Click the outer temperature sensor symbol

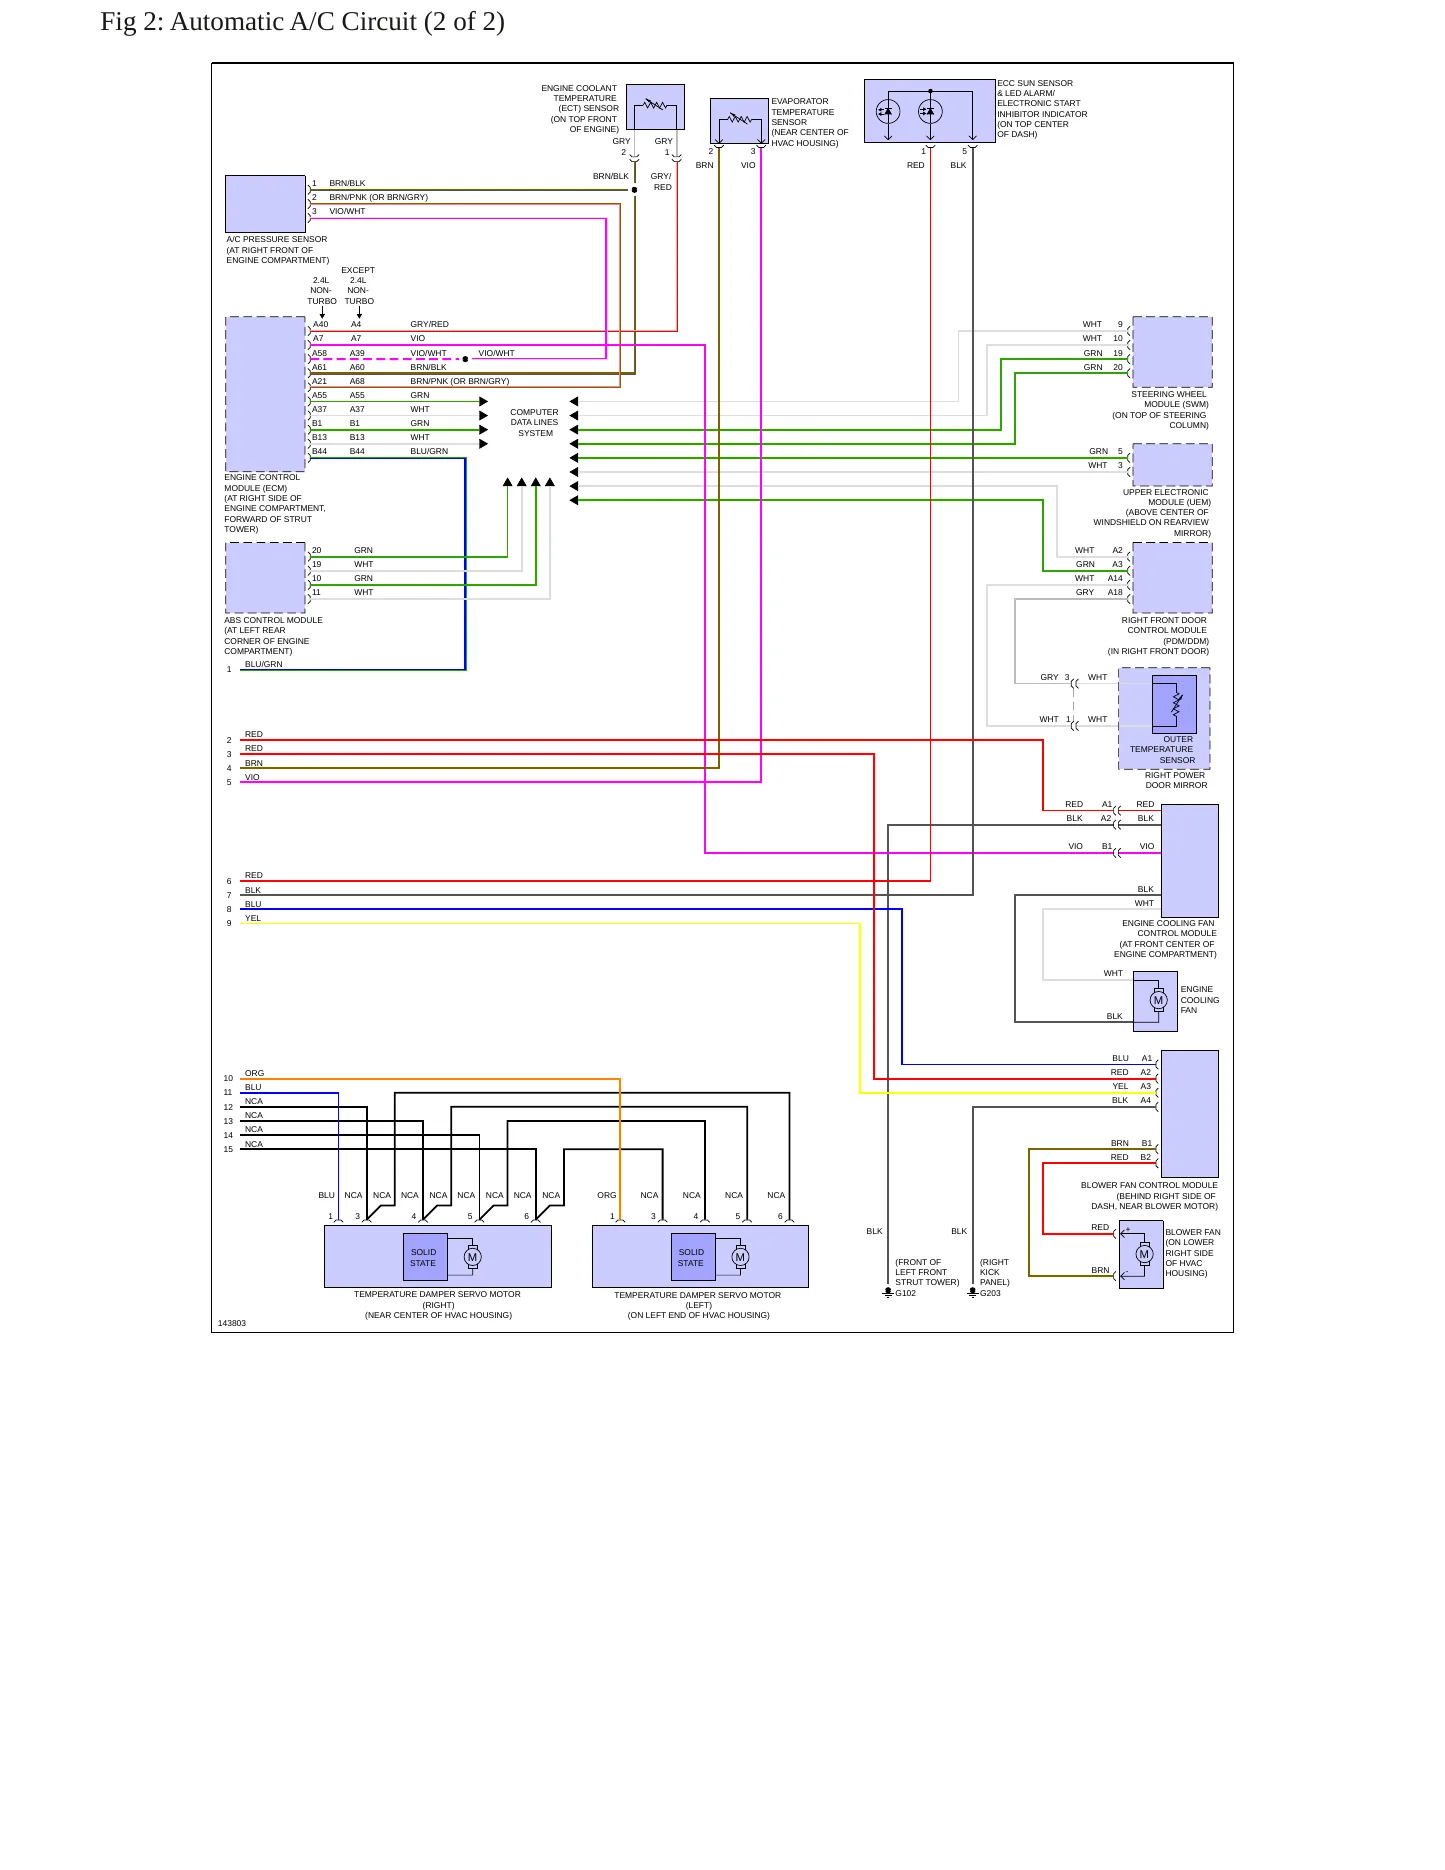point(1174,704)
